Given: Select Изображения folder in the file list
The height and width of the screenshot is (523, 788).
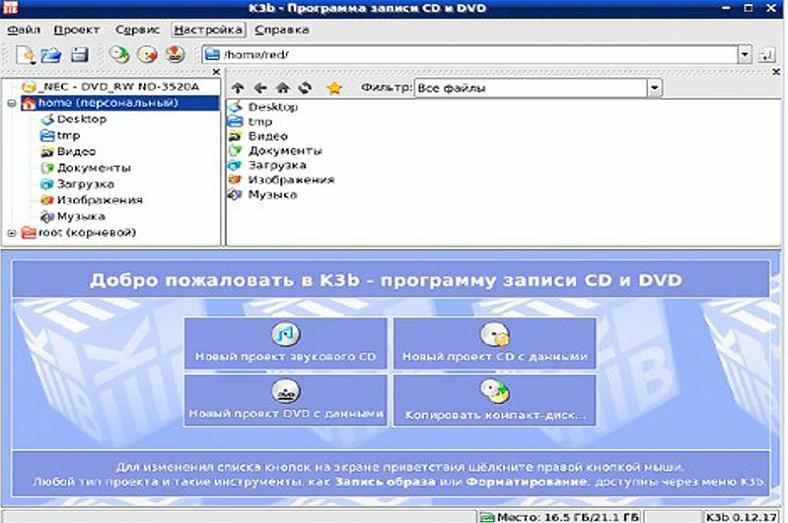Looking at the screenshot, I should (x=291, y=180).
